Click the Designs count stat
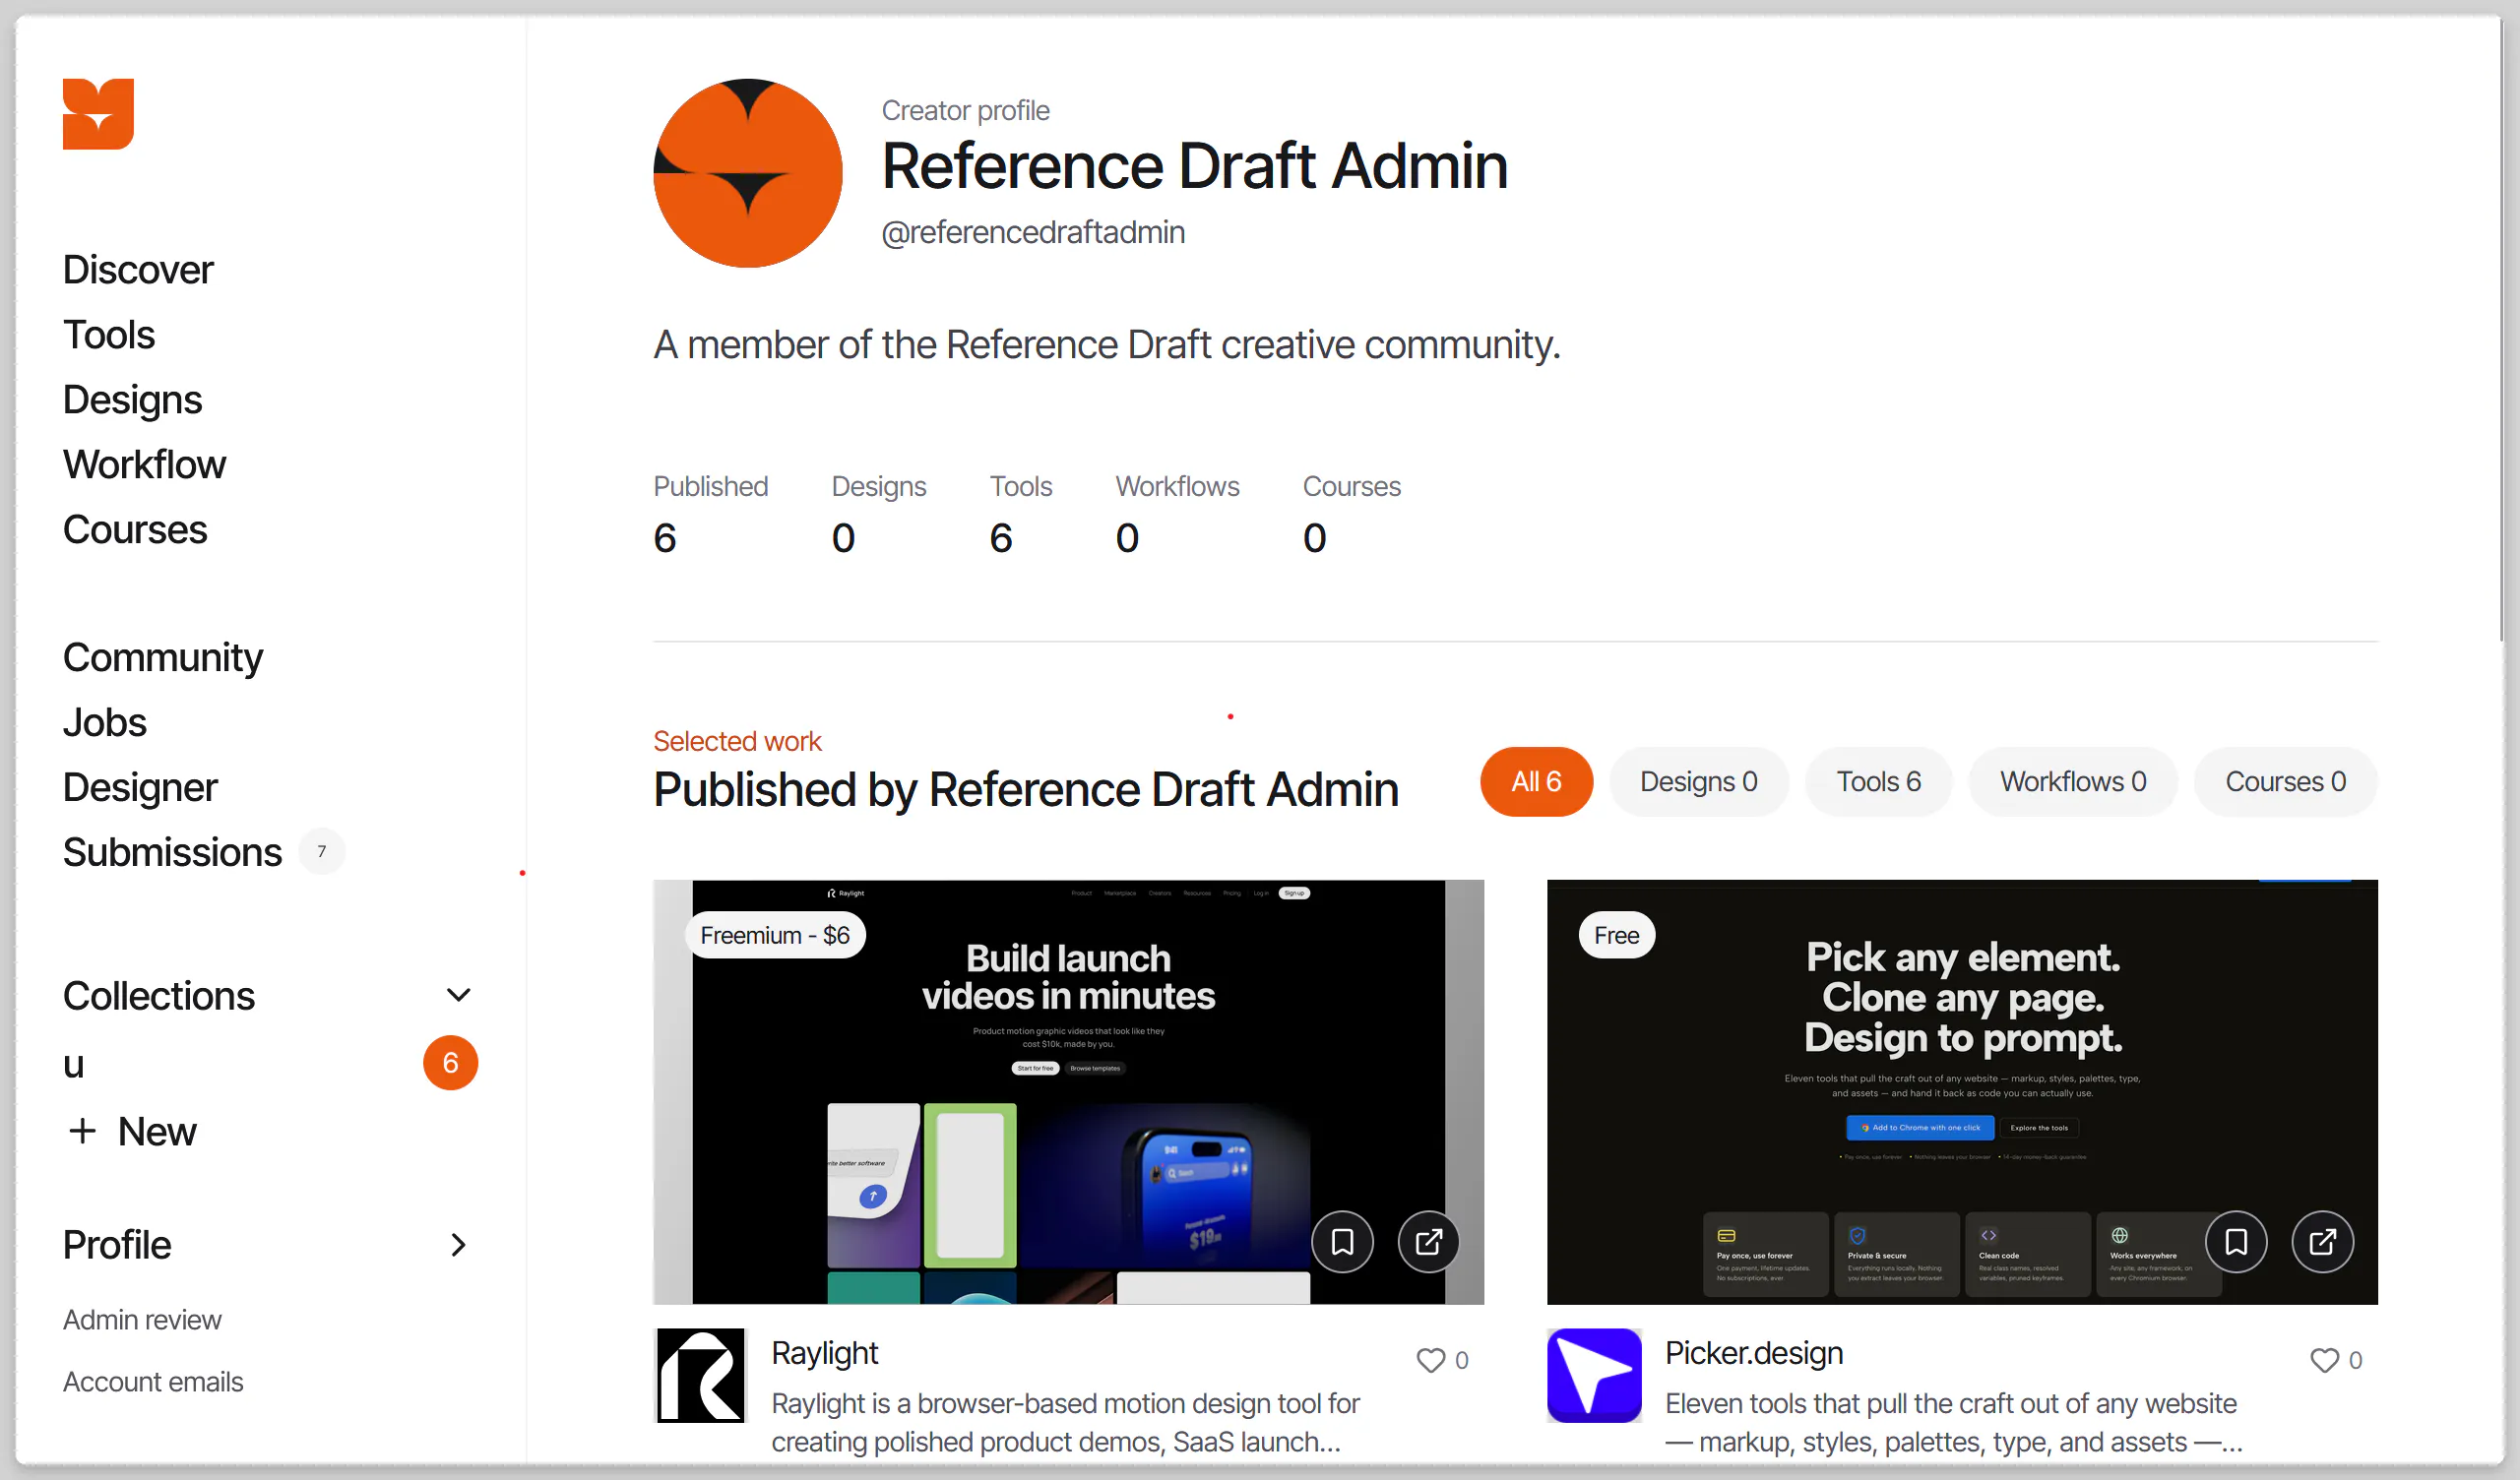2520x1480 pixels. pos(879,514)
